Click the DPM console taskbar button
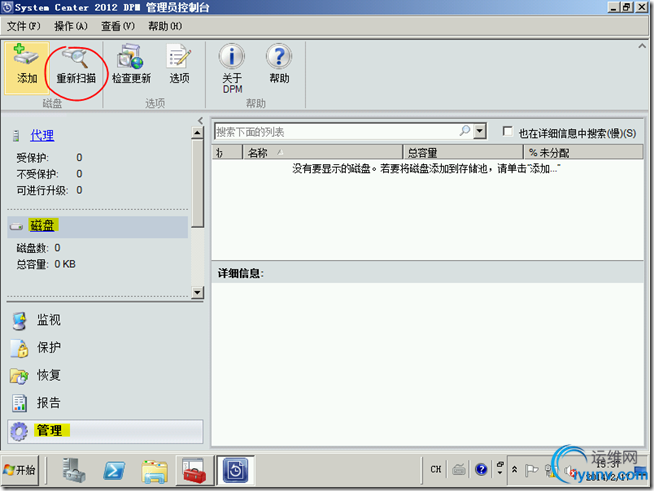654x491 pixels. coord(236,470)
